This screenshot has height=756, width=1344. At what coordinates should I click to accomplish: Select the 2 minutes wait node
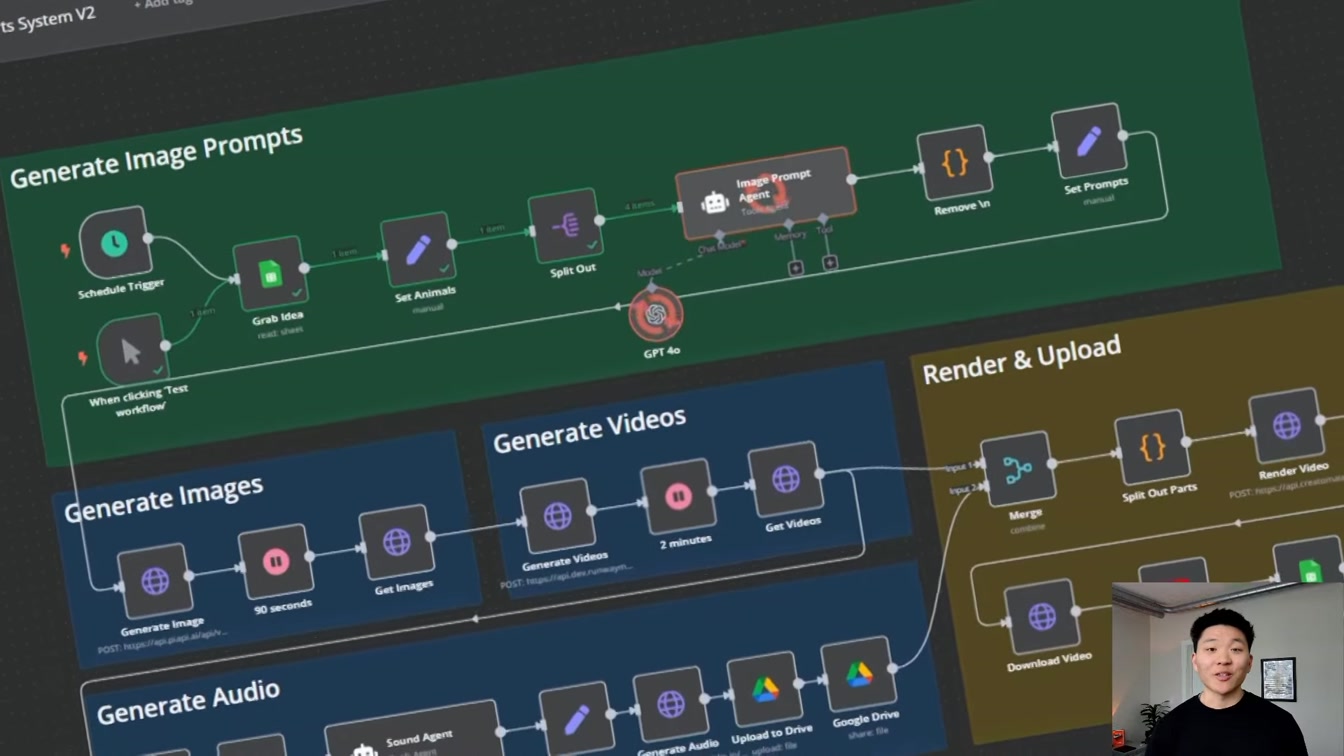(678, 496)
